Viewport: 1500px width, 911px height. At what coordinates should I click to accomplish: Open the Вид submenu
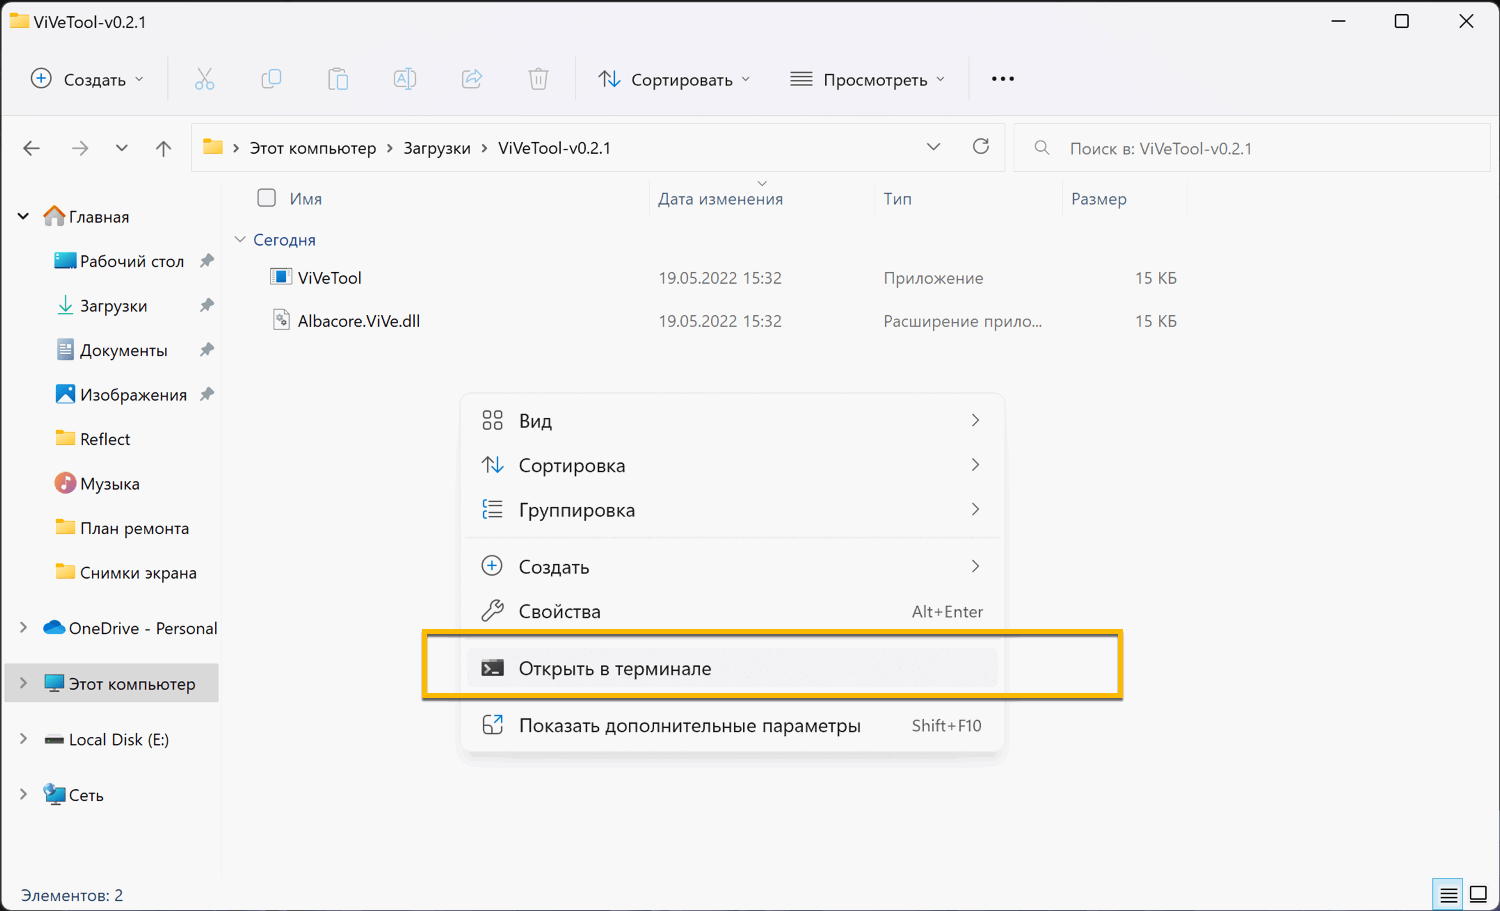(732, 421)
